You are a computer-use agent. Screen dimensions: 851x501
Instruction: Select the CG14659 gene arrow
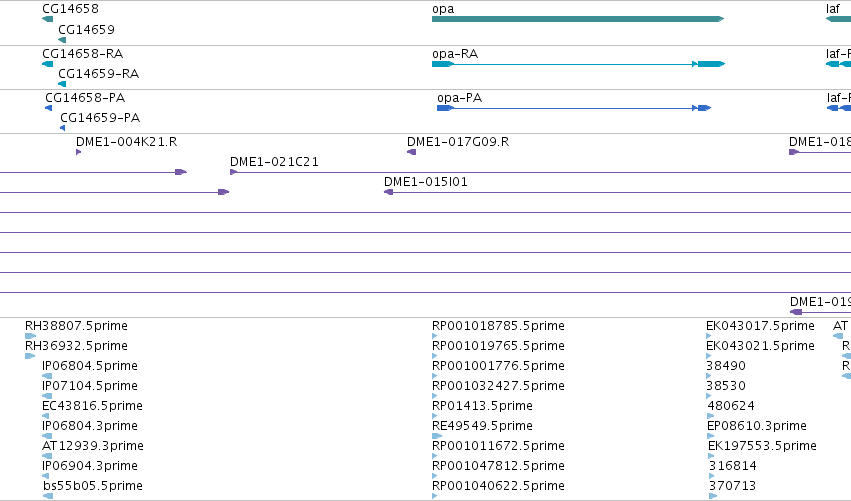pos(62,40)
